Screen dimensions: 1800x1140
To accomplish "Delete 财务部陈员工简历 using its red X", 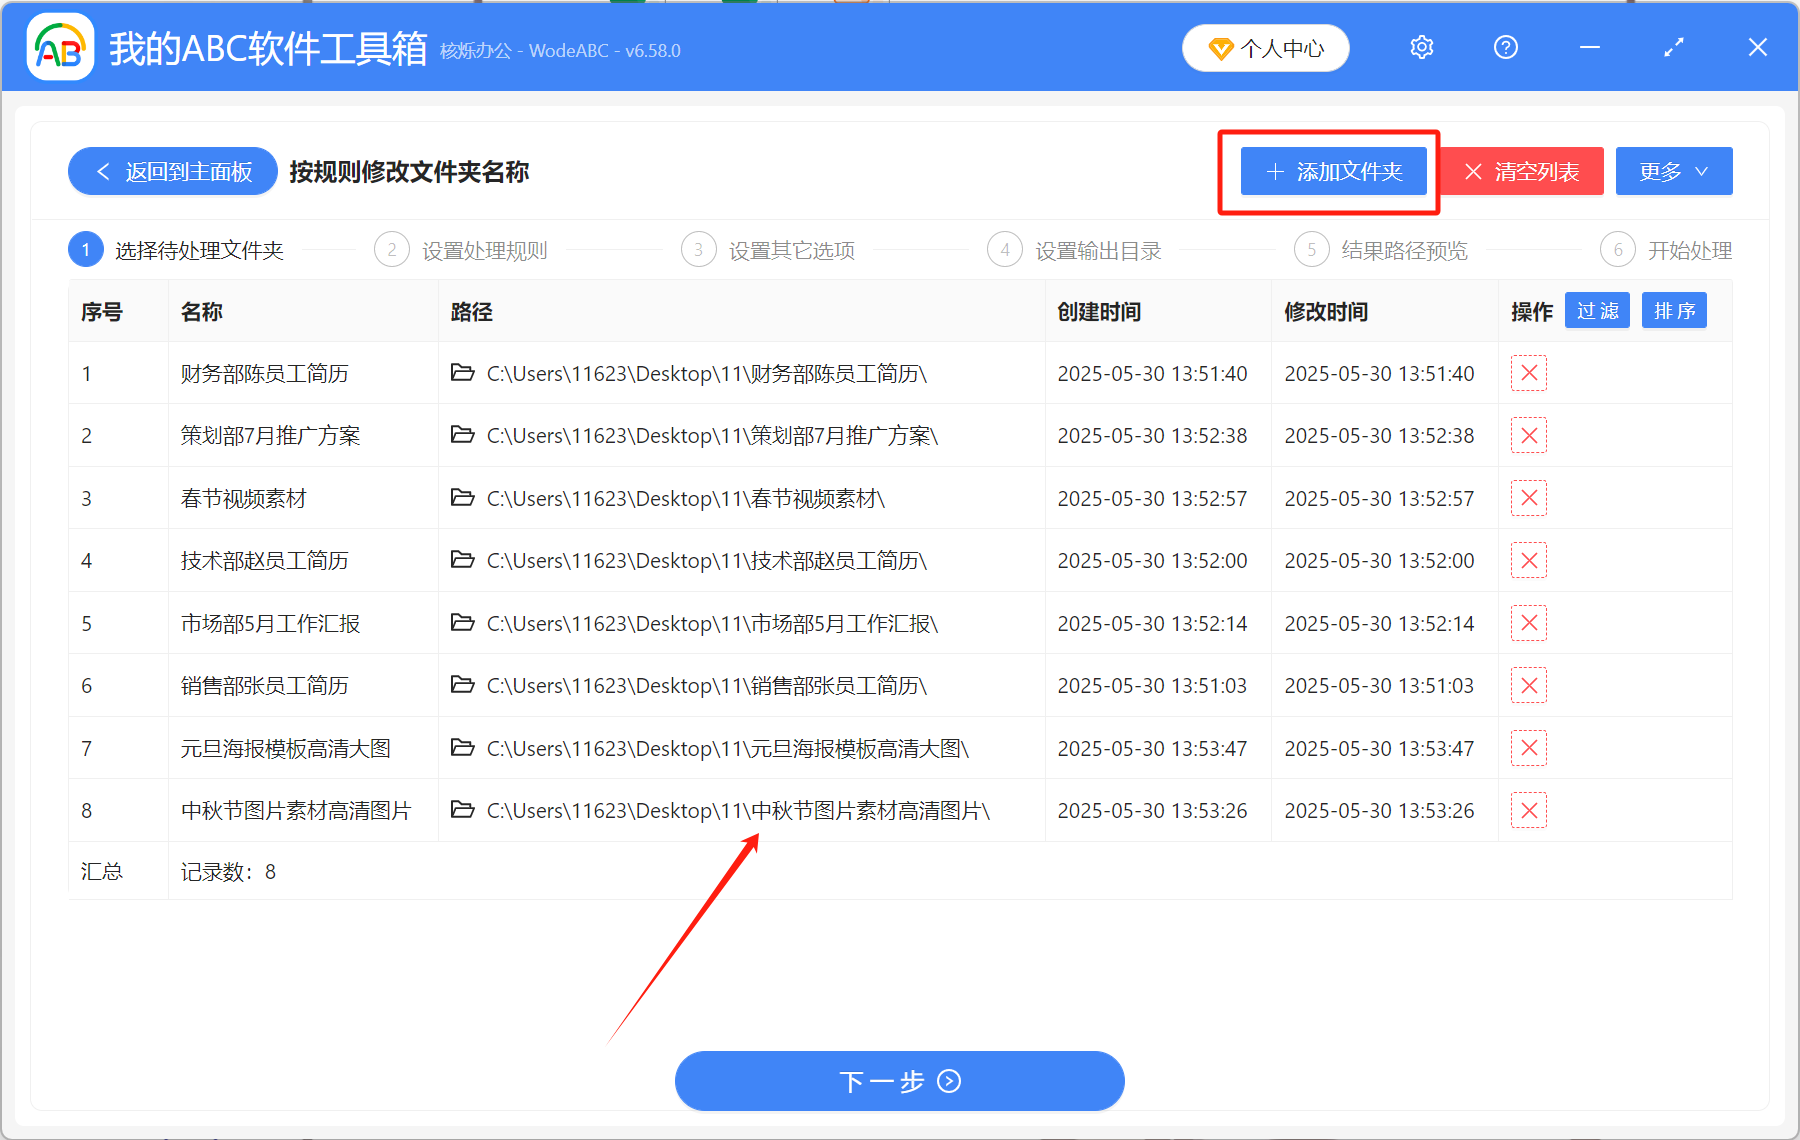I will pos(1528,373).
